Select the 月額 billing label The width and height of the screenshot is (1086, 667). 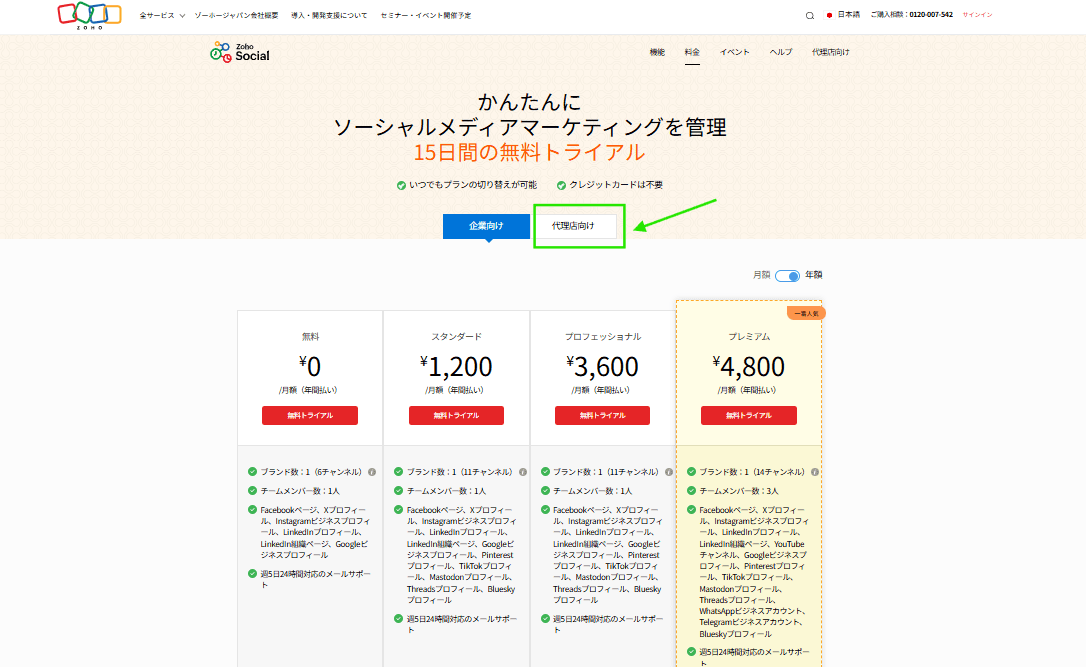pyautogui.click(x=761, y=275)
